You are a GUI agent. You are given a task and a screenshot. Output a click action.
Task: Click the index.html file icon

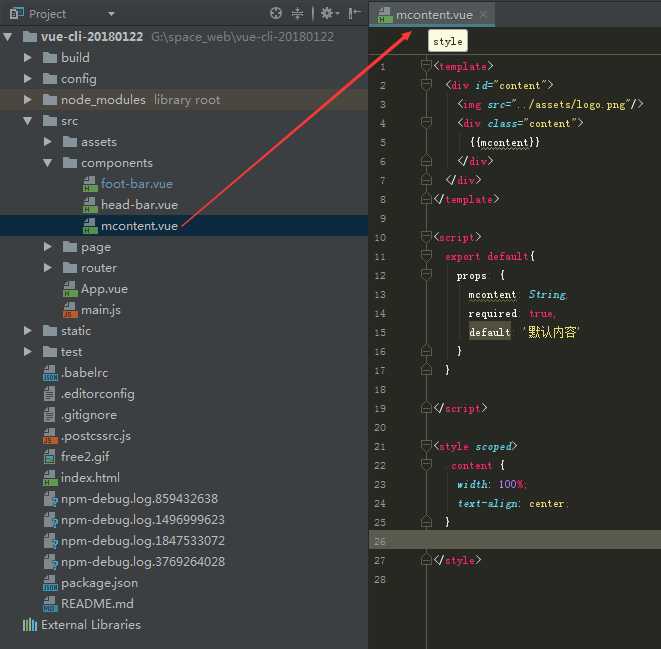(x=50, y=478)
